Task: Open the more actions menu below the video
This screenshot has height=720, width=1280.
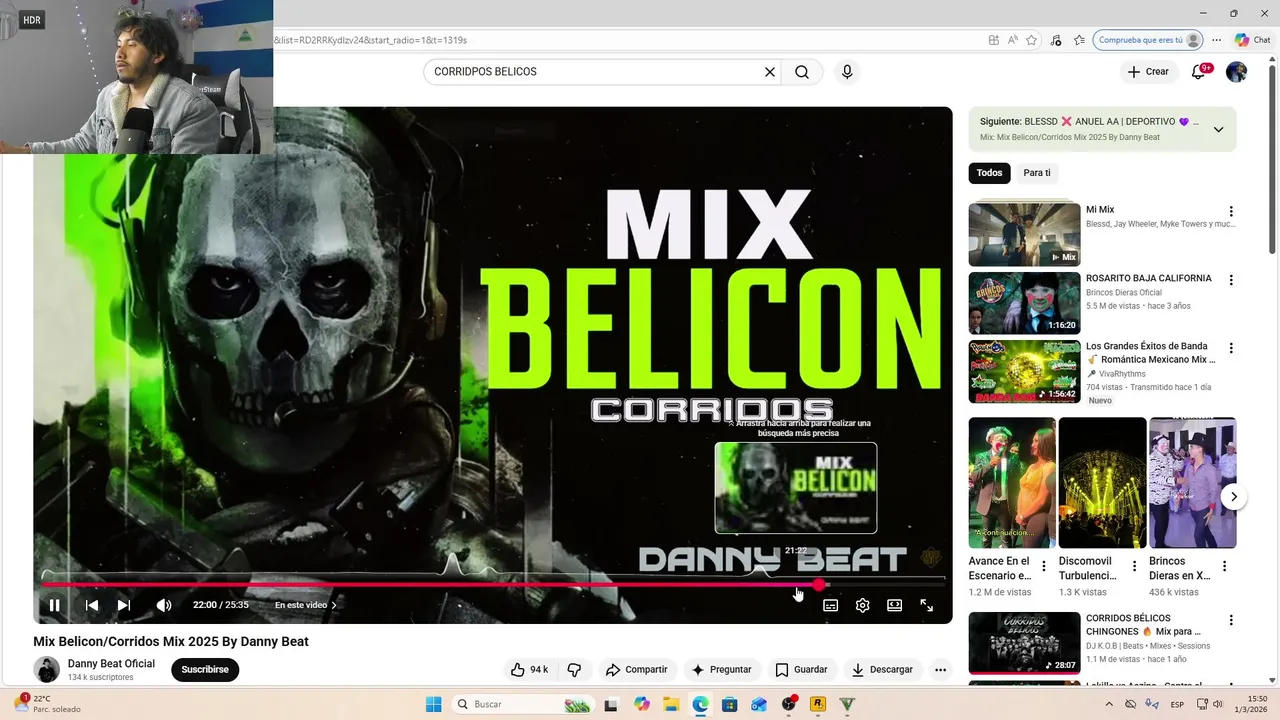Action: coord(940,669)
